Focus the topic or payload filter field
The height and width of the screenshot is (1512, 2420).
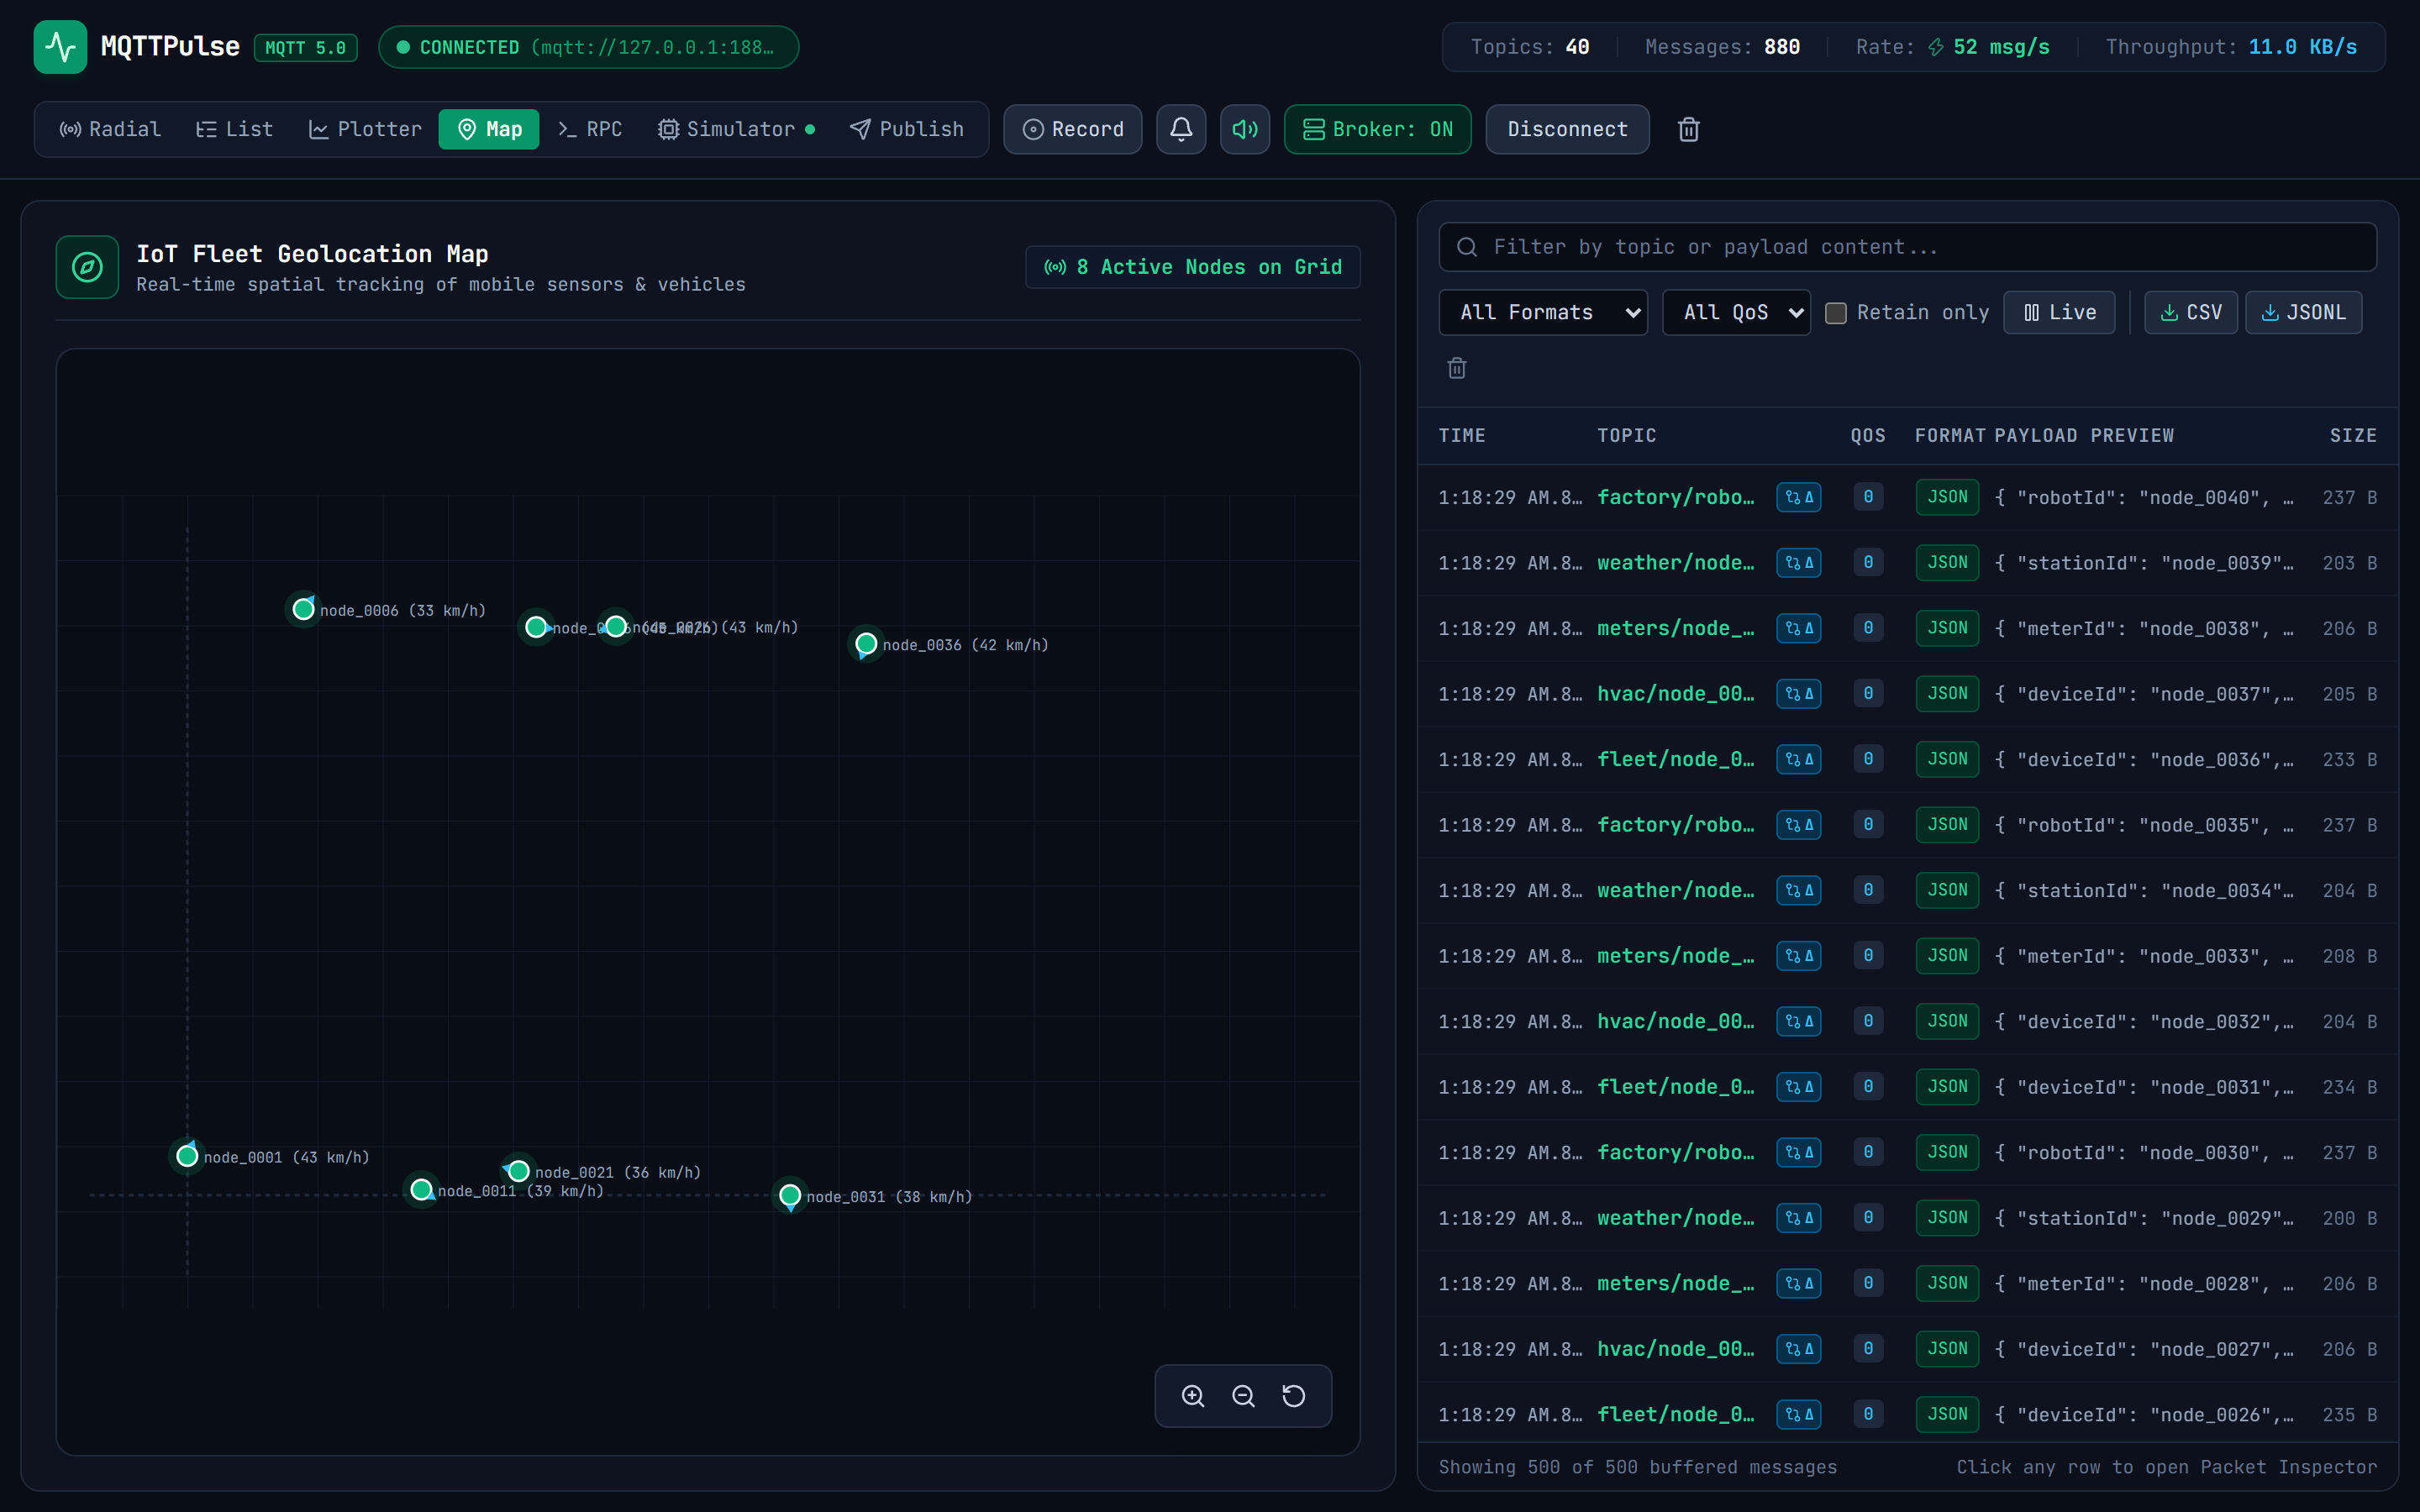(1907, 247)
